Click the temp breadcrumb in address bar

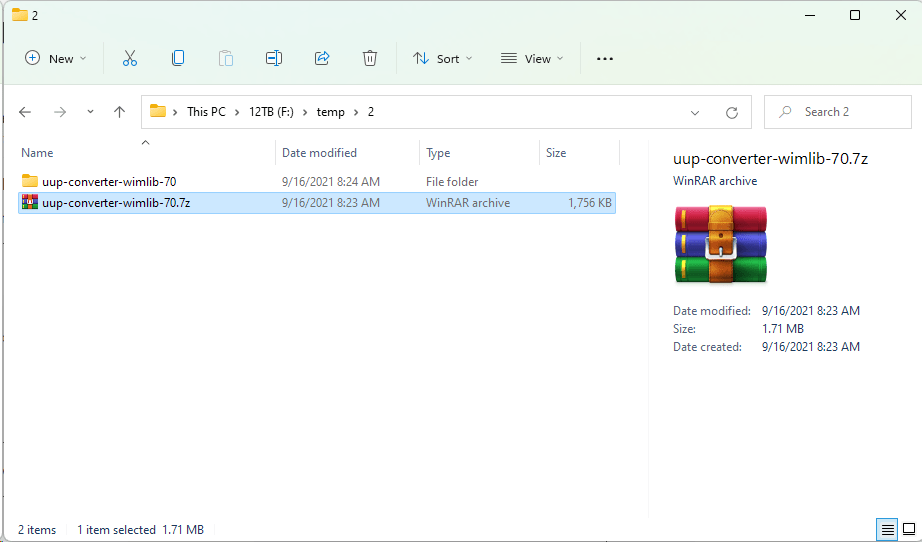pos(330,112)
